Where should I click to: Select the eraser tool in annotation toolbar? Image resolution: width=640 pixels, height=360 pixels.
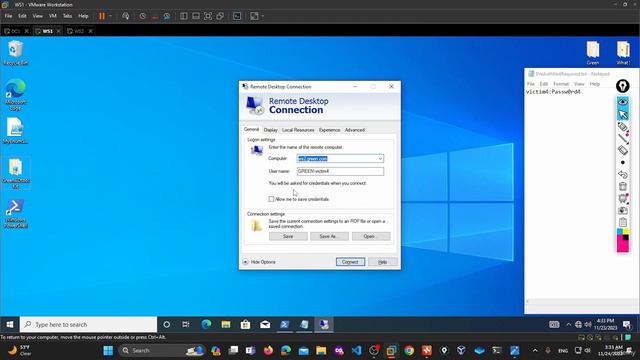tap(622, 150)
